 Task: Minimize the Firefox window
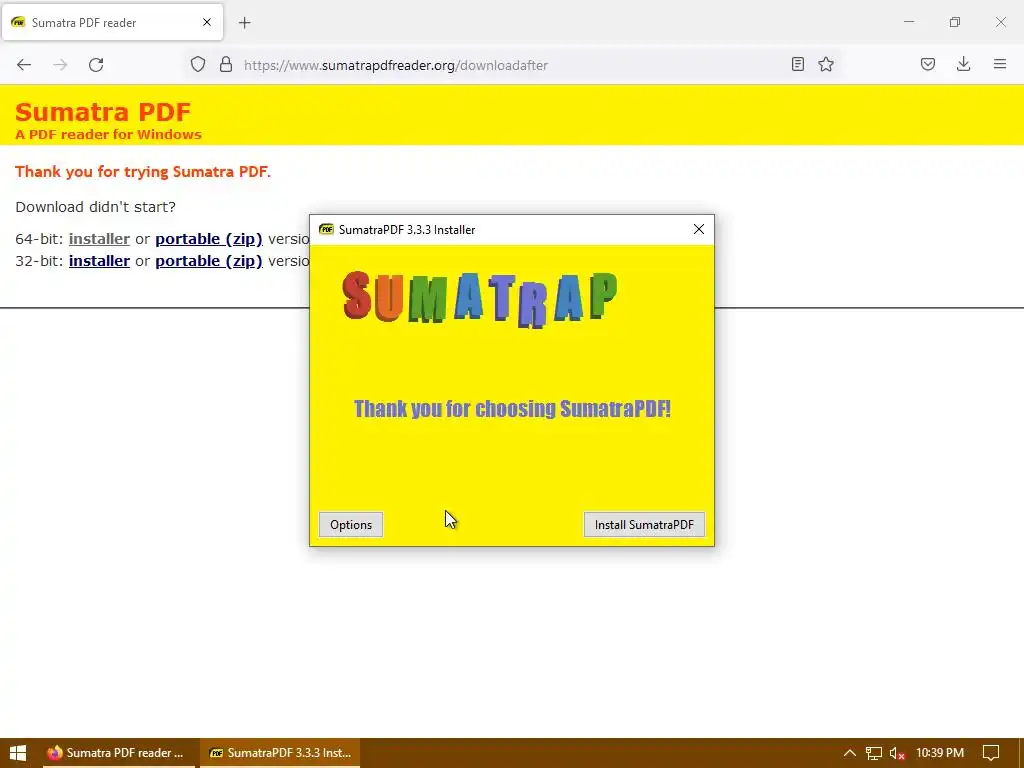908,22
